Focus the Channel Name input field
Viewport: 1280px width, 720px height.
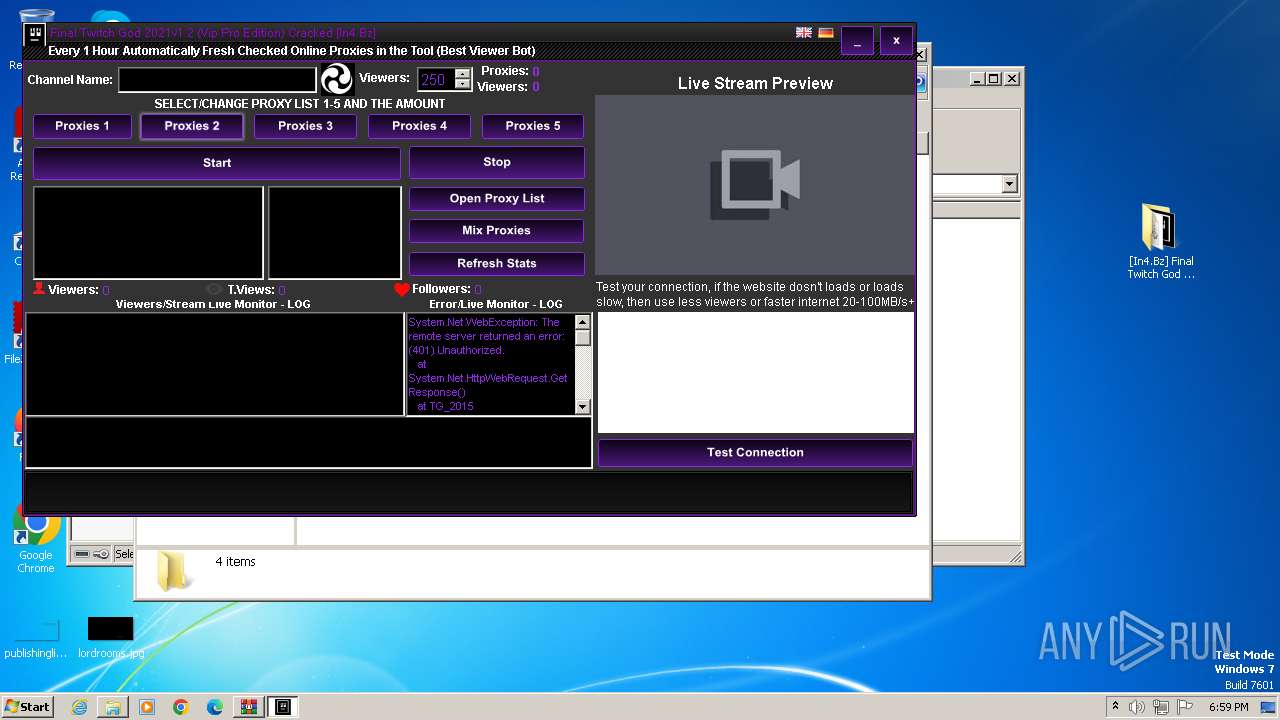click(x=217, y=79)
